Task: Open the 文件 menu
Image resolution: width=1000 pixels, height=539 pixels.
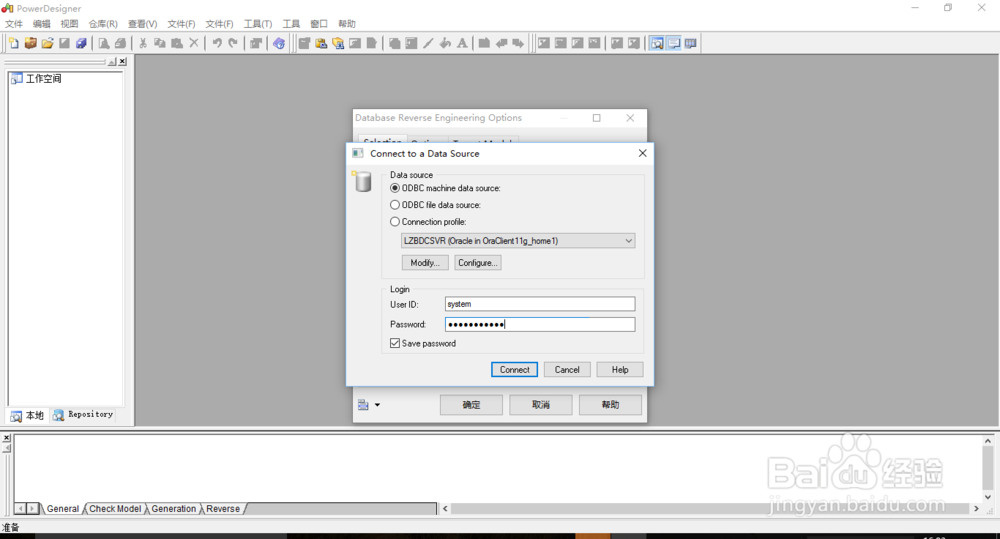Action: point(14,24)
